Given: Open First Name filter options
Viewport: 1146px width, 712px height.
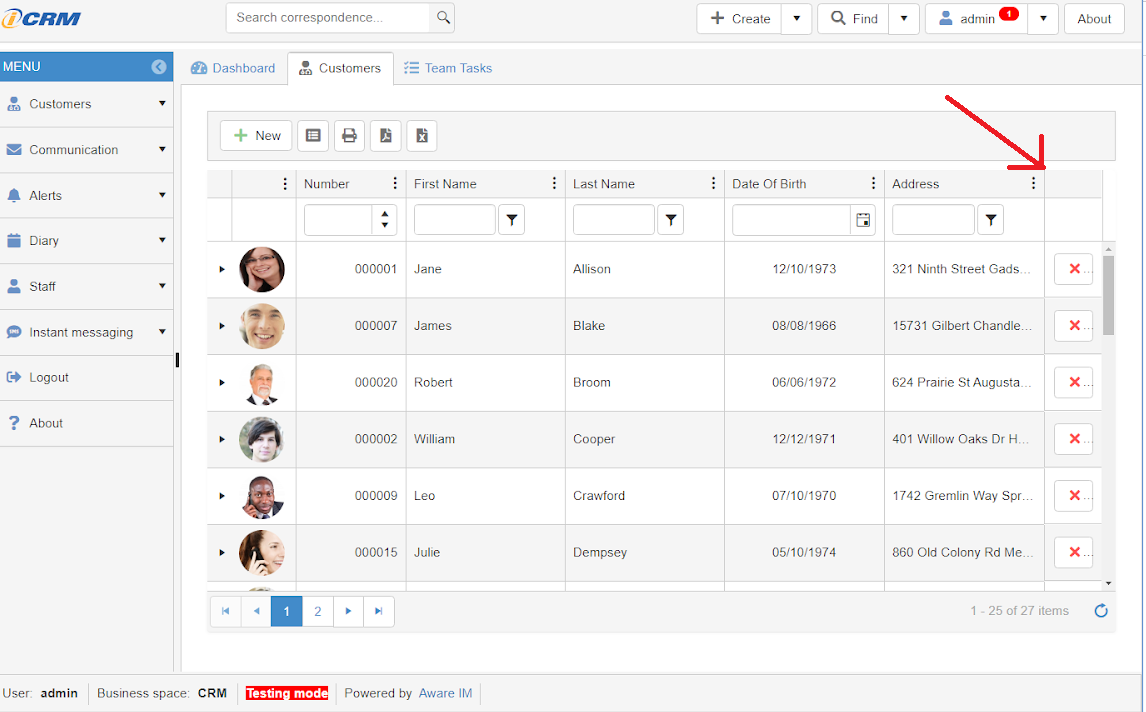Looking at the screenshot, I should 512,219.
